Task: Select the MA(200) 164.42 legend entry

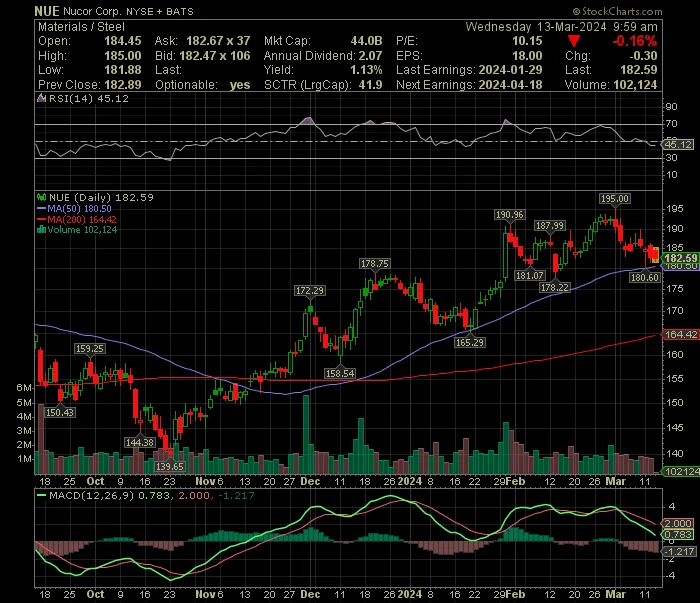Action: (x=76, y=219)
